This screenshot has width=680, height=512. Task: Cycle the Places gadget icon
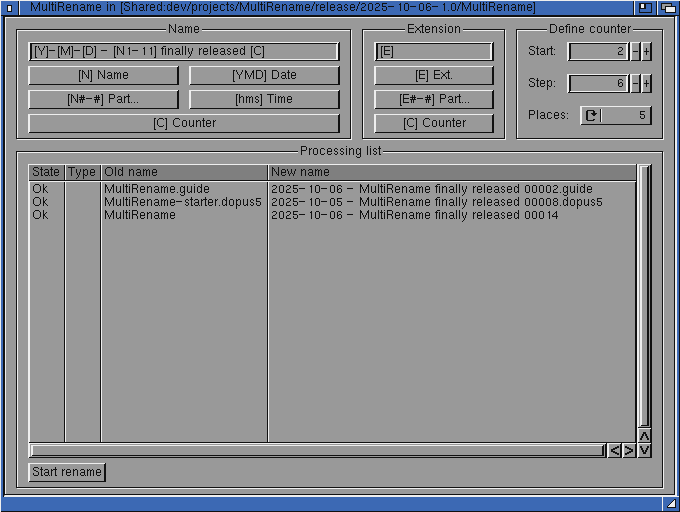[591, 115]
